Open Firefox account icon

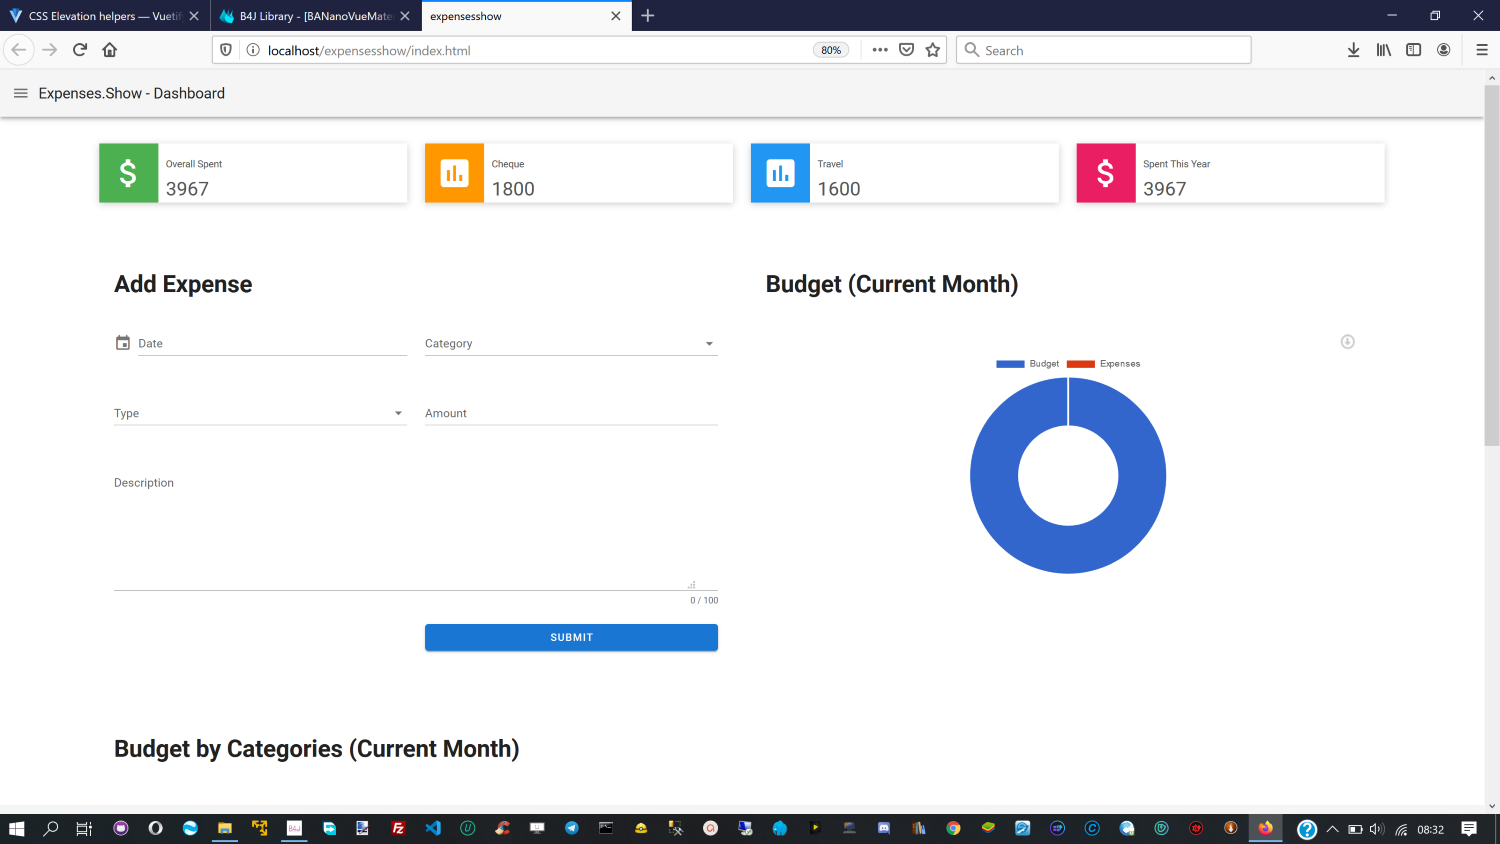(x=1444, y=50)
